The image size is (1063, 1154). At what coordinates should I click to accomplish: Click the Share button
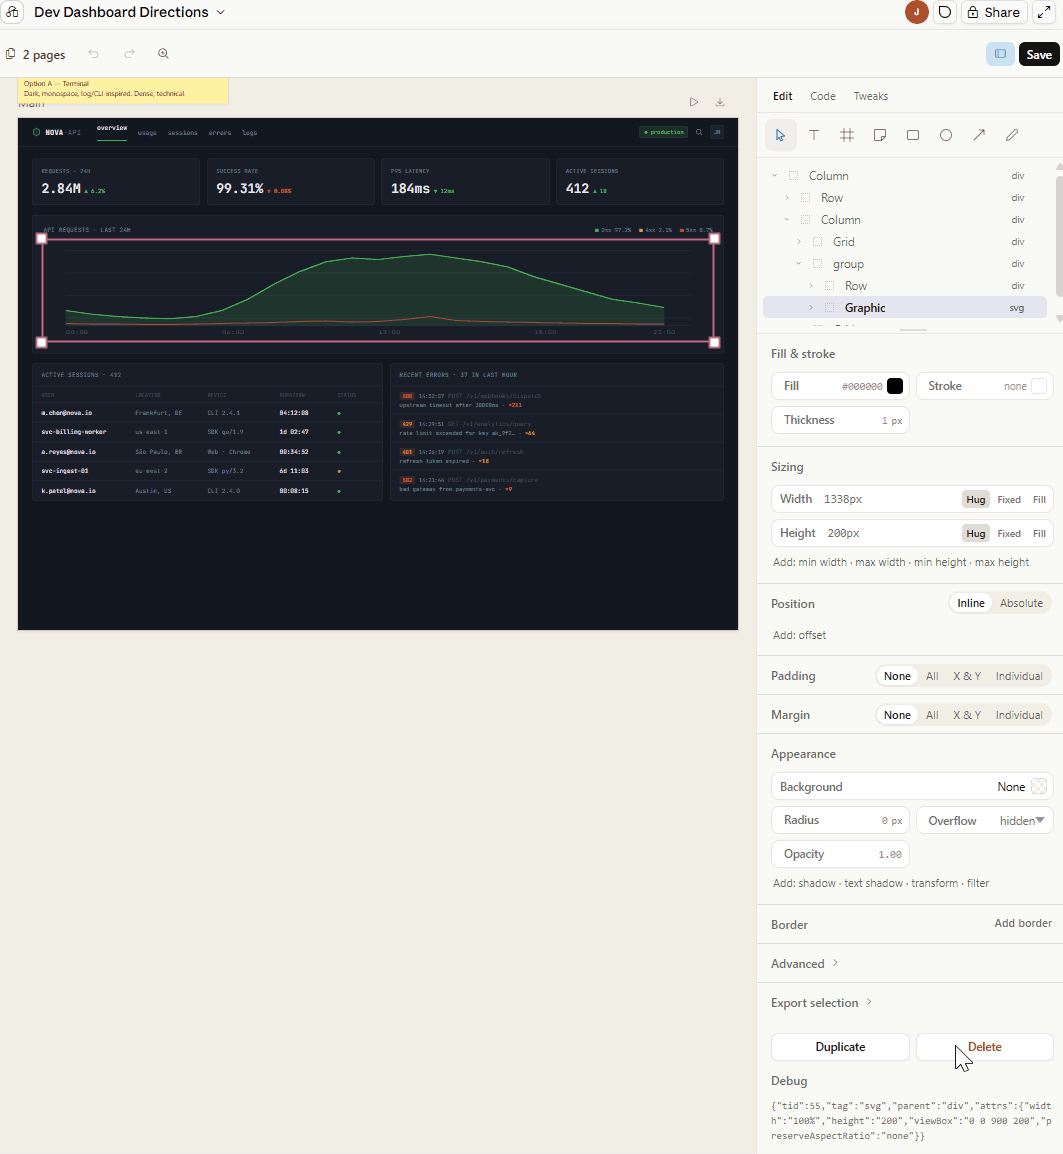[x=994, y=12]
